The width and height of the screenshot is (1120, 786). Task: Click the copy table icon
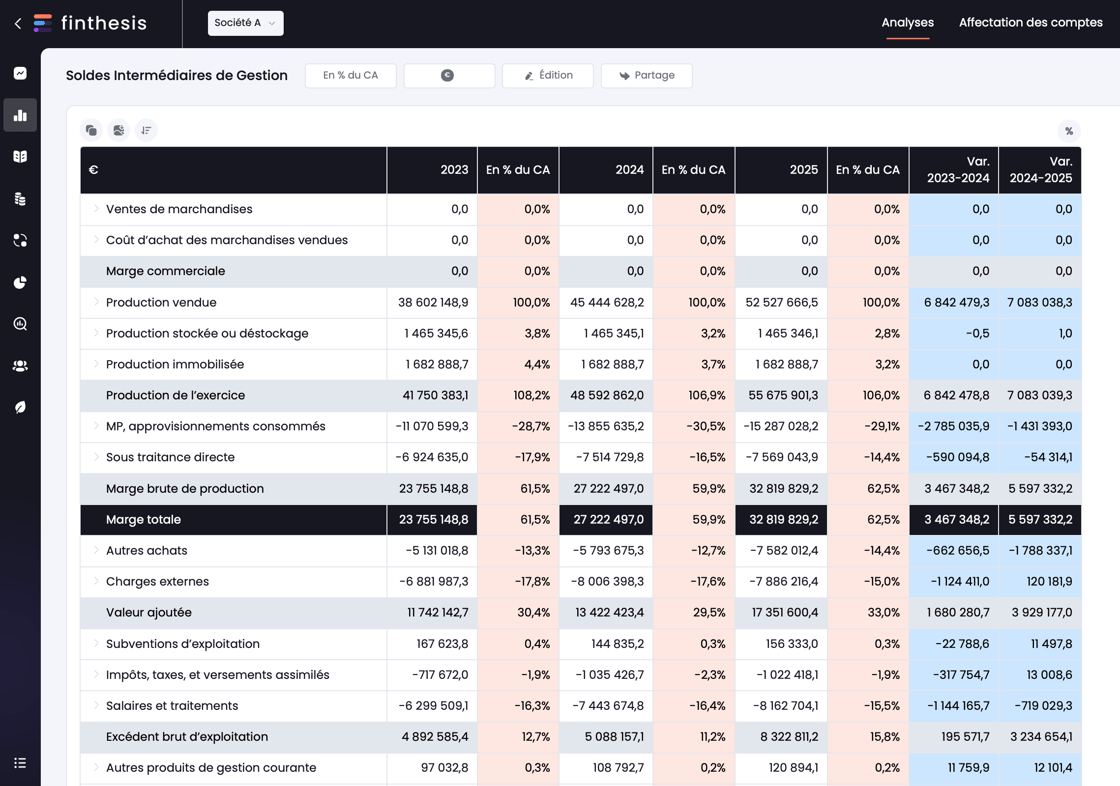(x=91, y=130)
